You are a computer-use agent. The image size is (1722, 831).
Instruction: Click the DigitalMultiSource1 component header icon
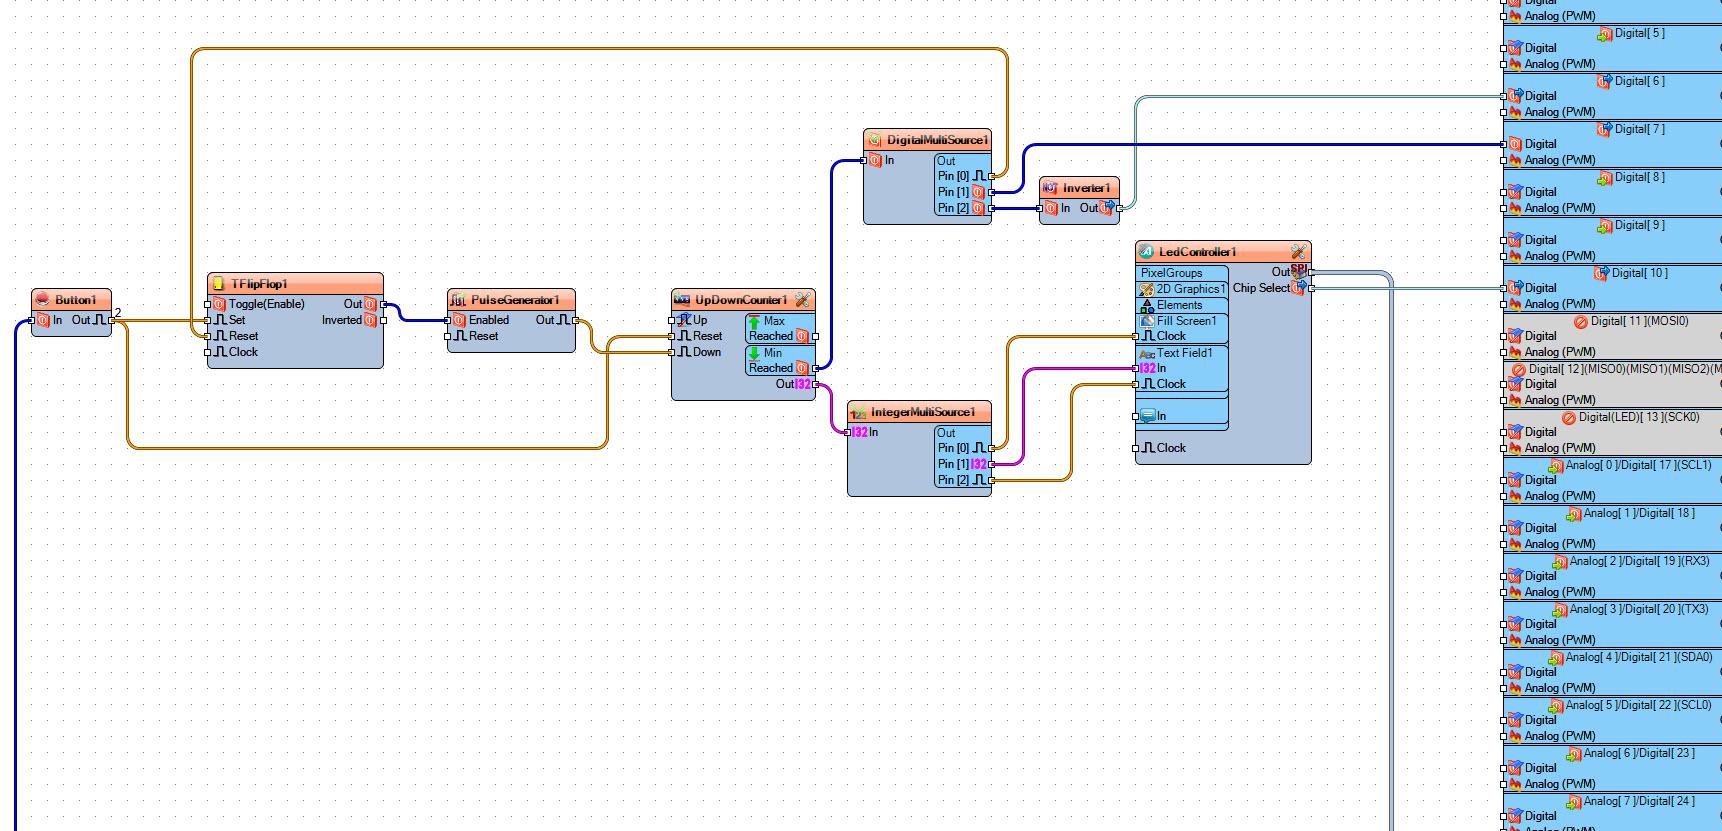(x=875, y=140)
